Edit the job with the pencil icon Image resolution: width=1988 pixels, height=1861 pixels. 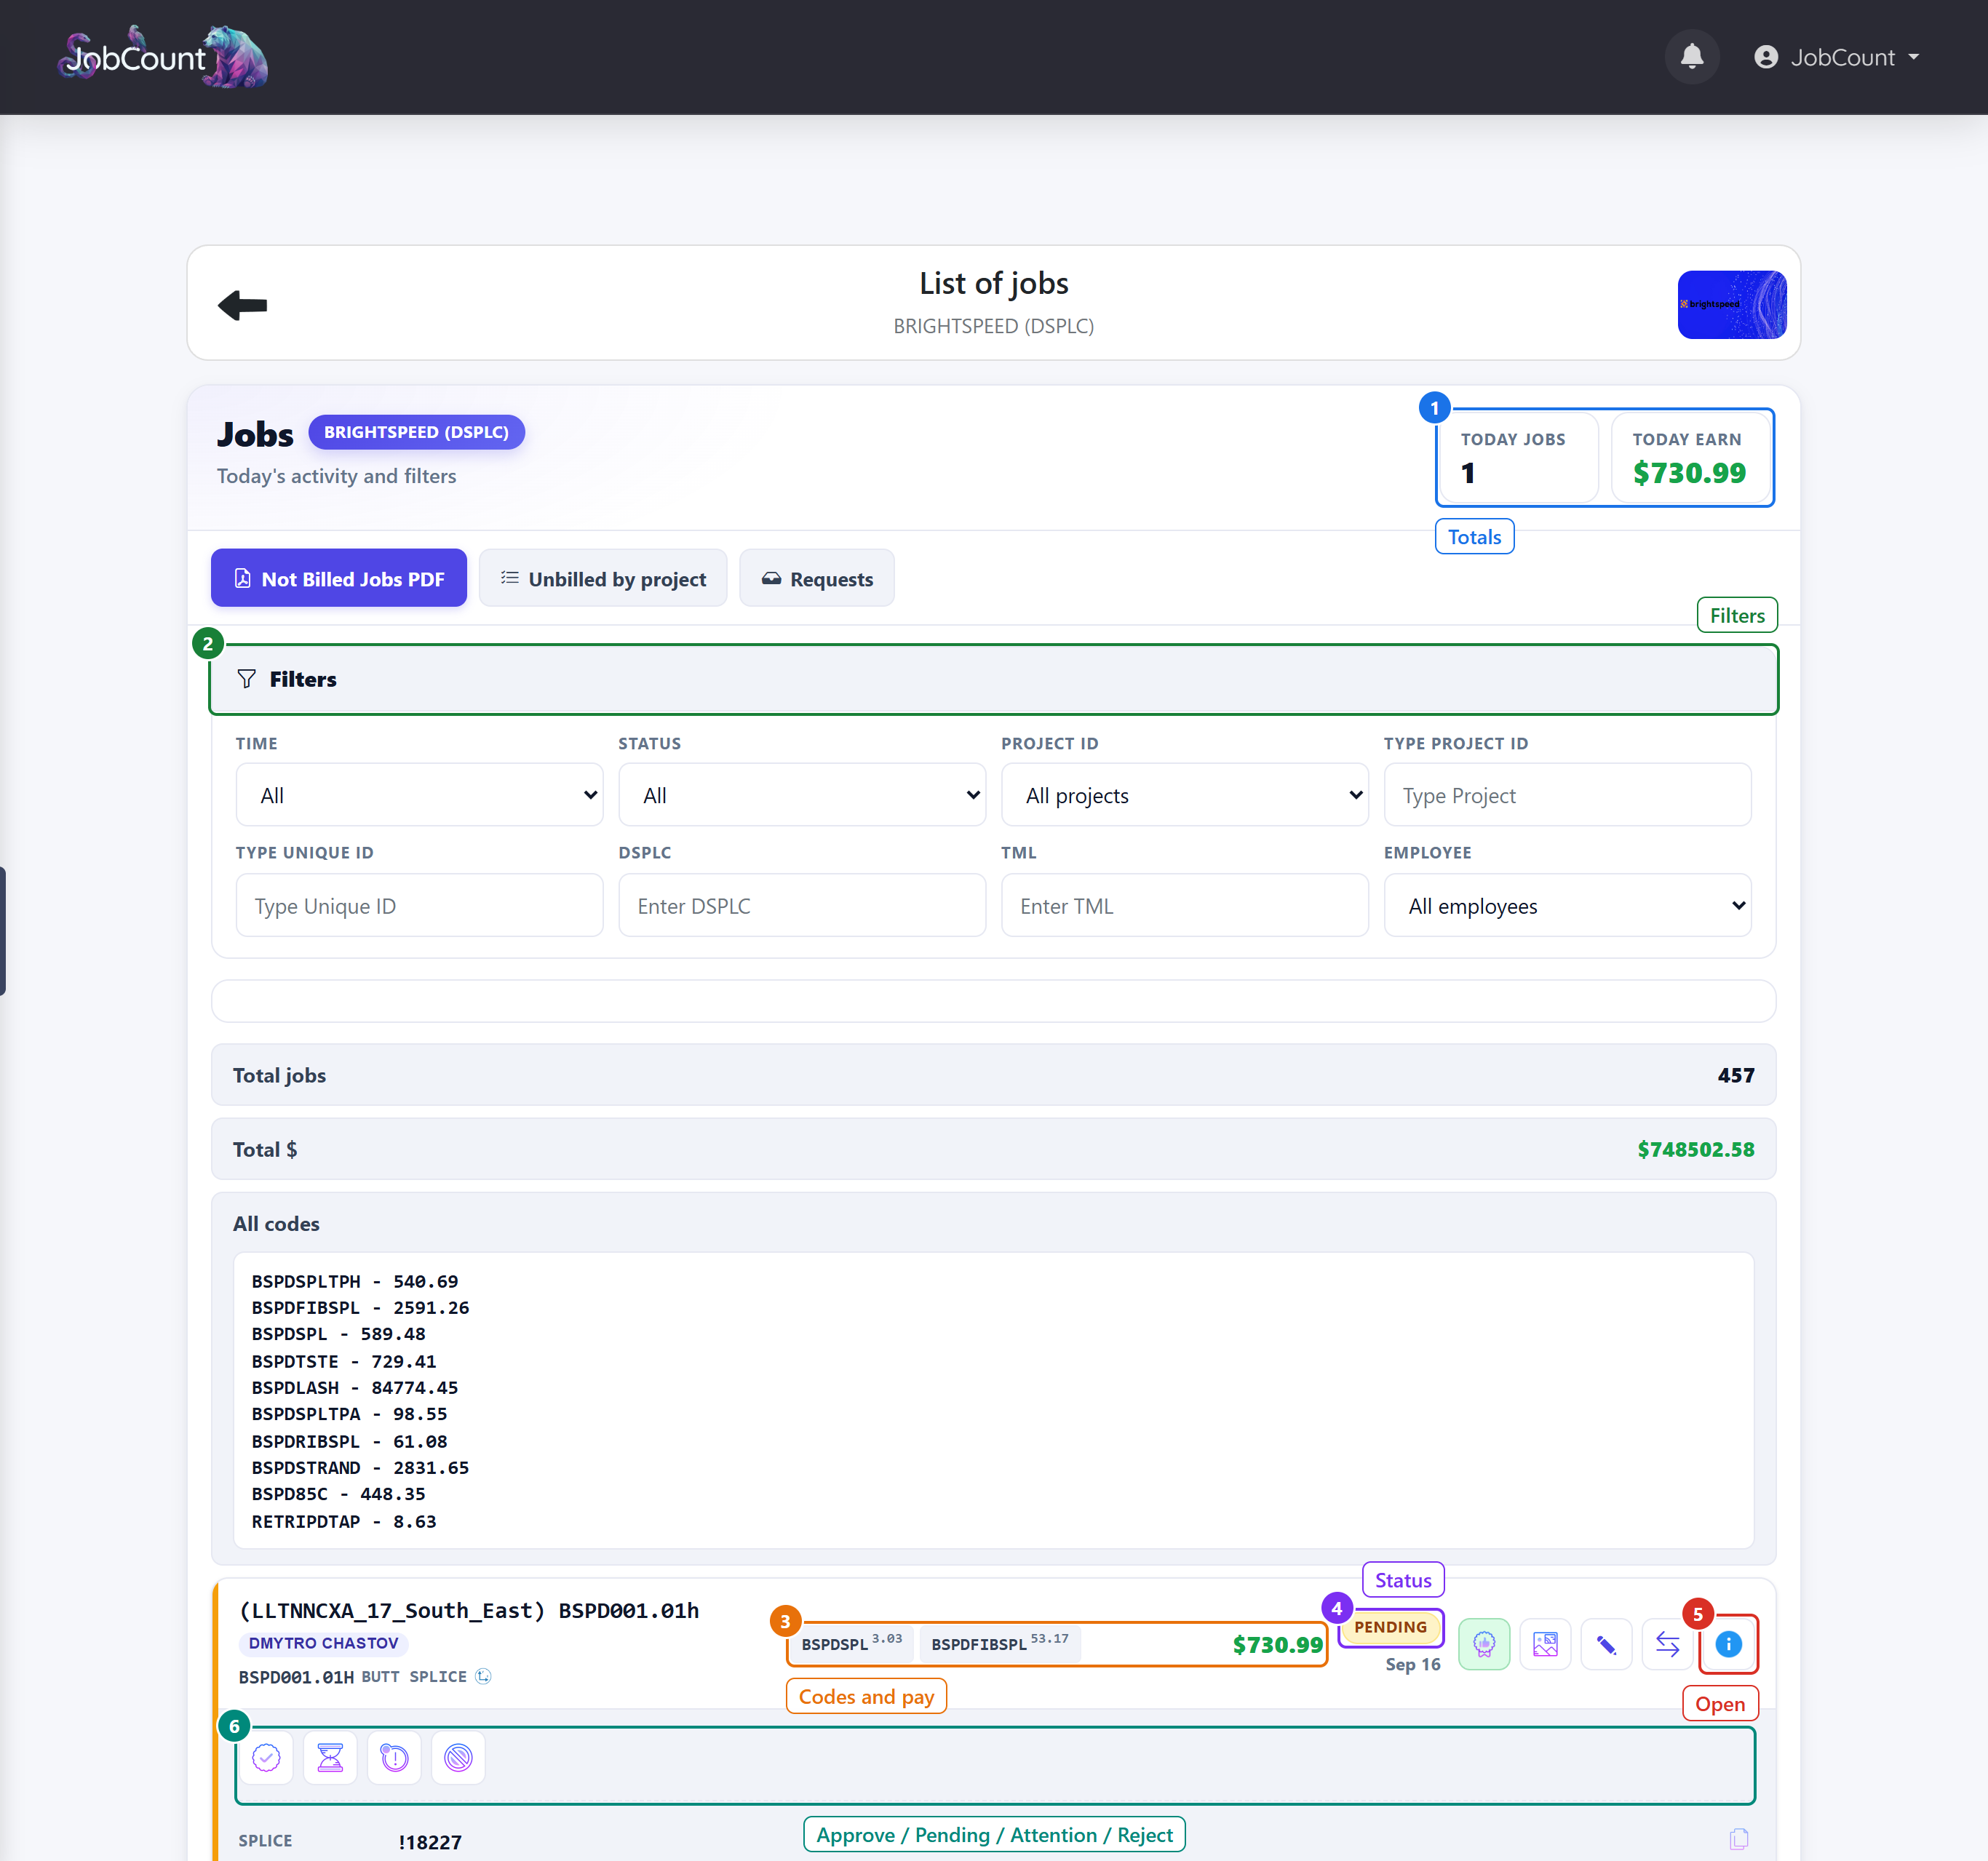click(1606, 1644)
